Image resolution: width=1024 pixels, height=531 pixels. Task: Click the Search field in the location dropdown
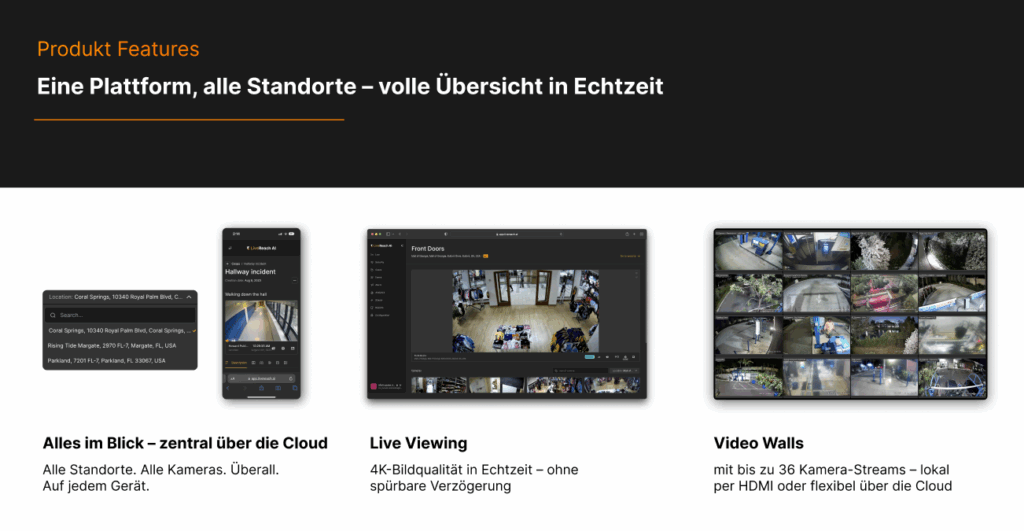click(121, 315)
